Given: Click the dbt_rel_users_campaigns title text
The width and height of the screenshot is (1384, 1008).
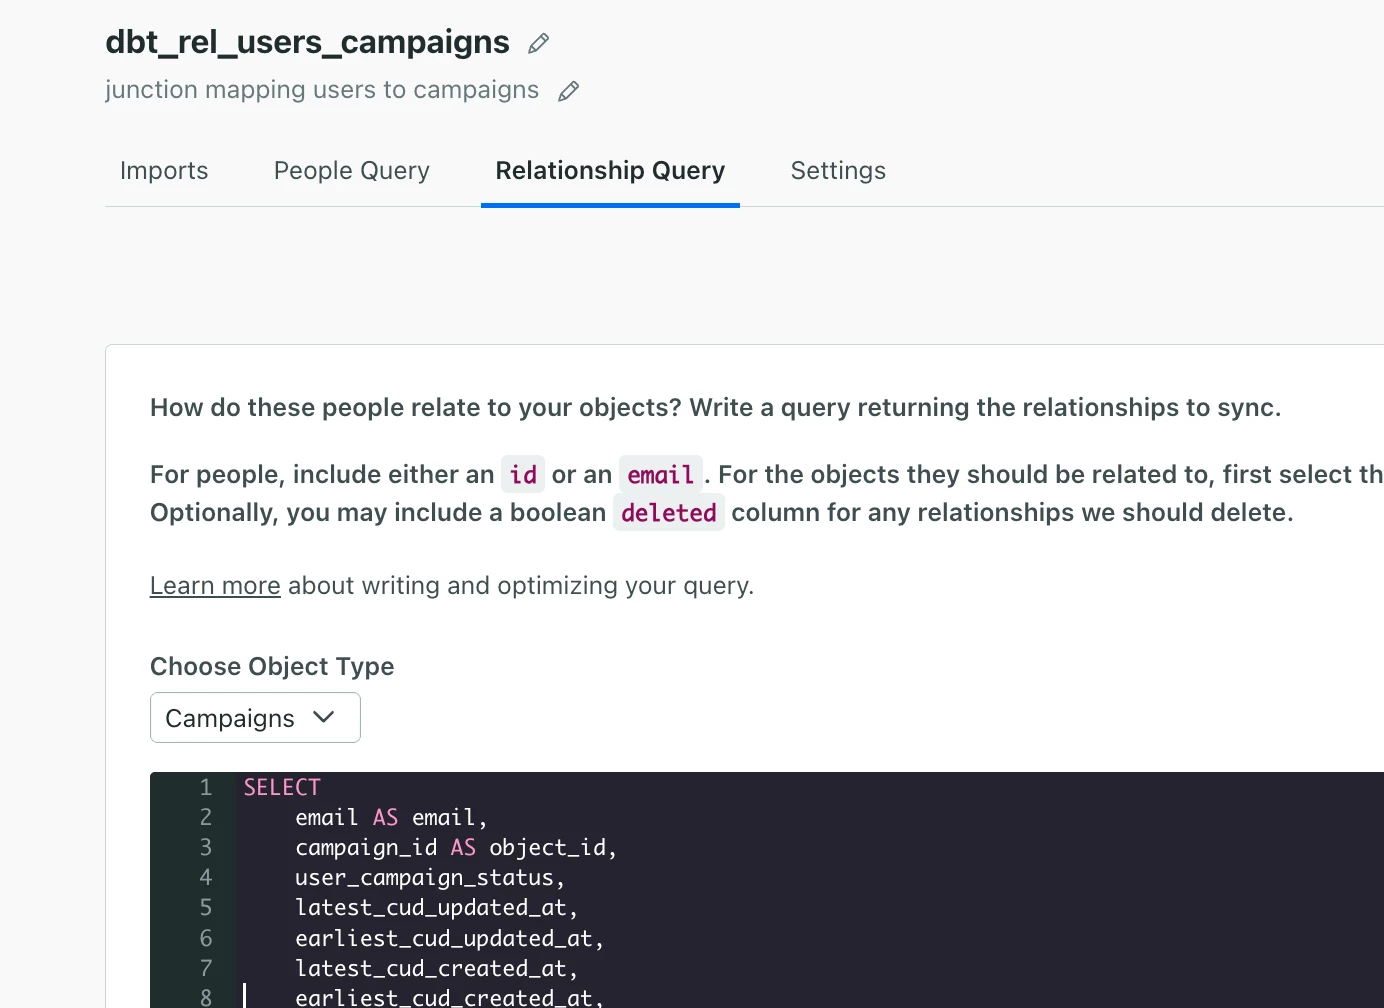Looking at the screenshot, I should coord(307,42).
